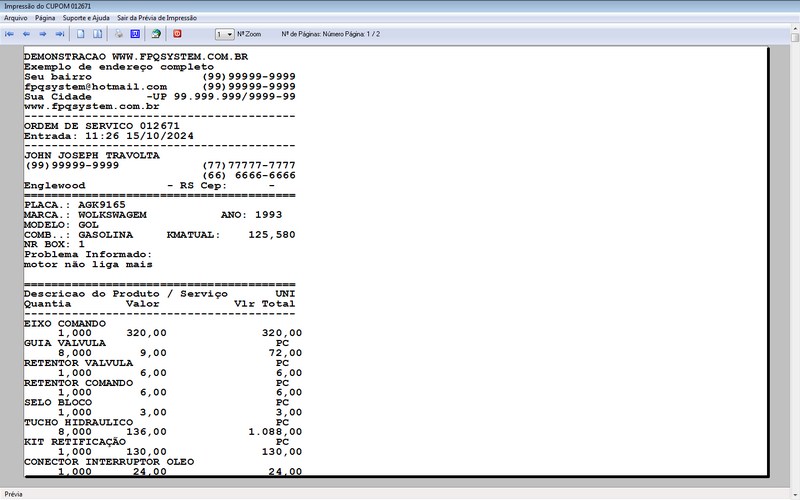Click the GUIA VALVULA item line
The image size is (800, 500).
65,343
